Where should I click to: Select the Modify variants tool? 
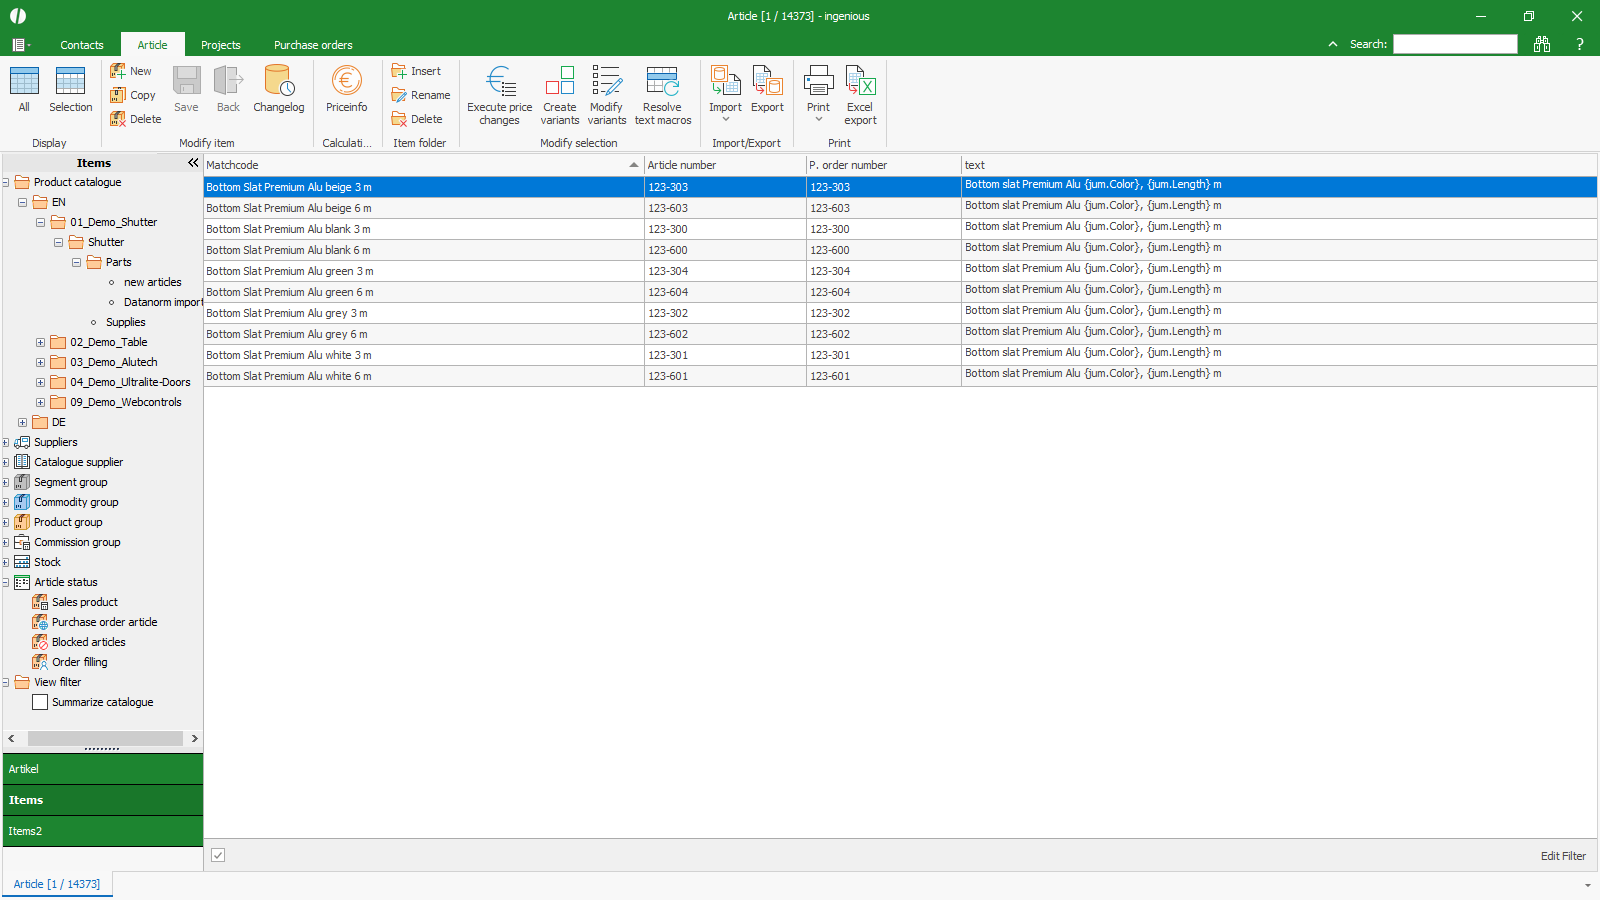click(606, 82)
